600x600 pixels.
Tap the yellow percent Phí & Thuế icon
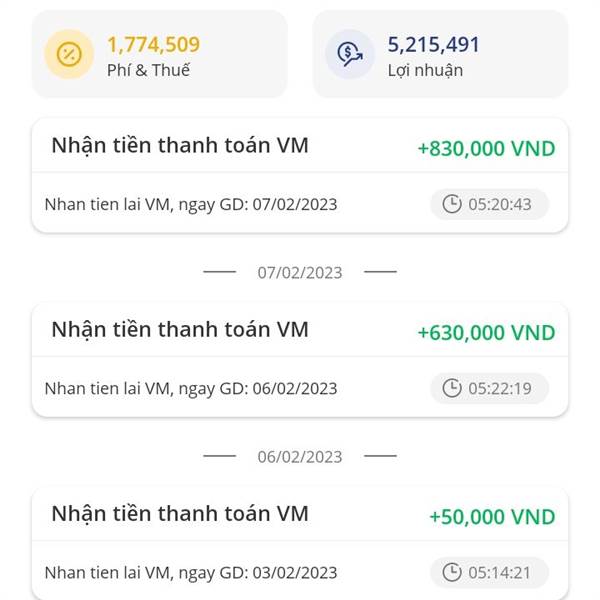(x=69, y=54)
